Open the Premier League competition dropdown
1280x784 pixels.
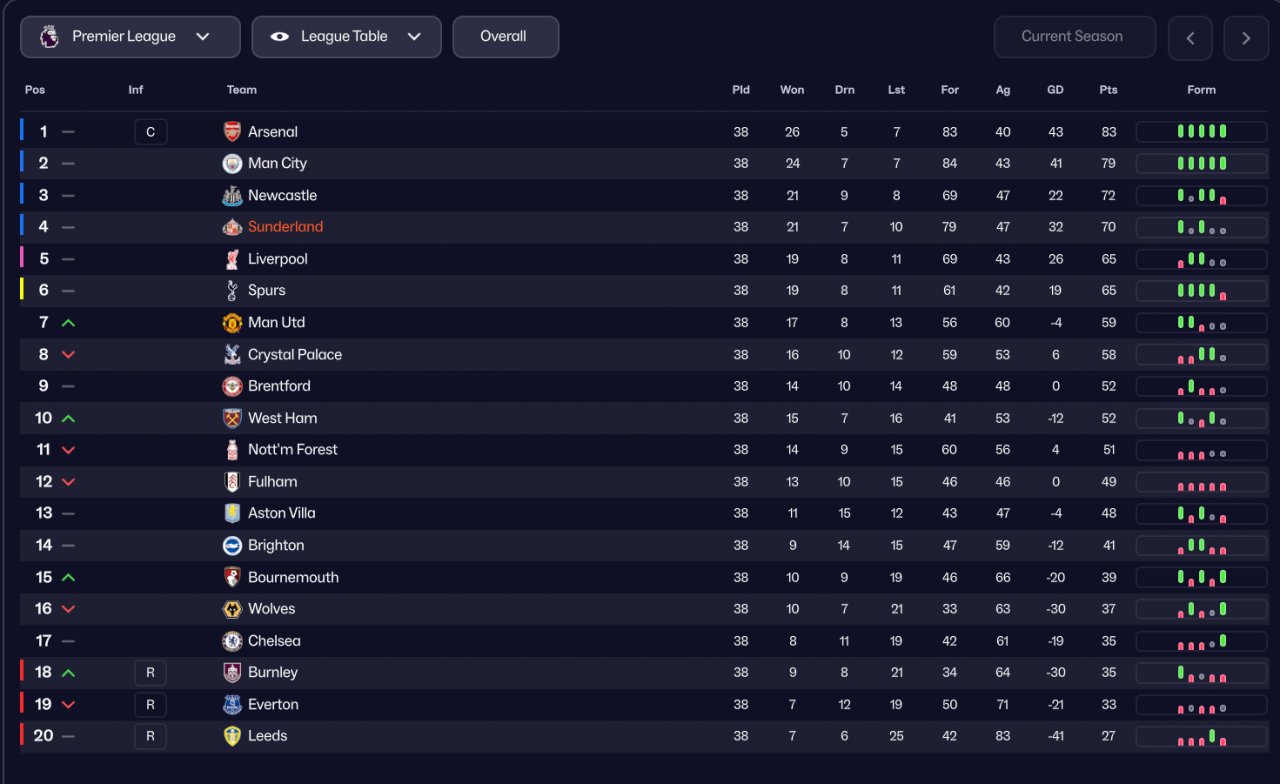130,37
